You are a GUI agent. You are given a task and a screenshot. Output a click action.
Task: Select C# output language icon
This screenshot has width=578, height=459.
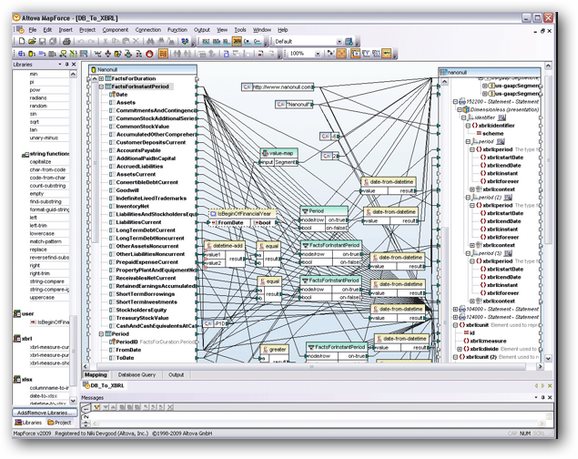tap(247, 41)
